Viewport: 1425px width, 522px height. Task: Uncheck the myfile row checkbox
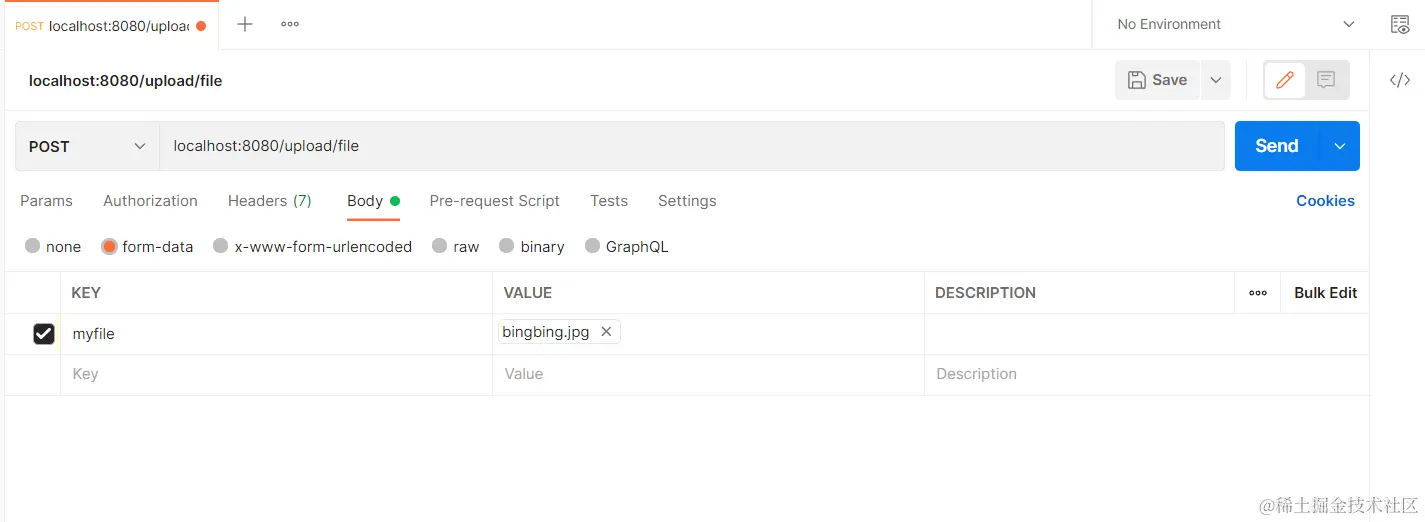click(44, 334)
